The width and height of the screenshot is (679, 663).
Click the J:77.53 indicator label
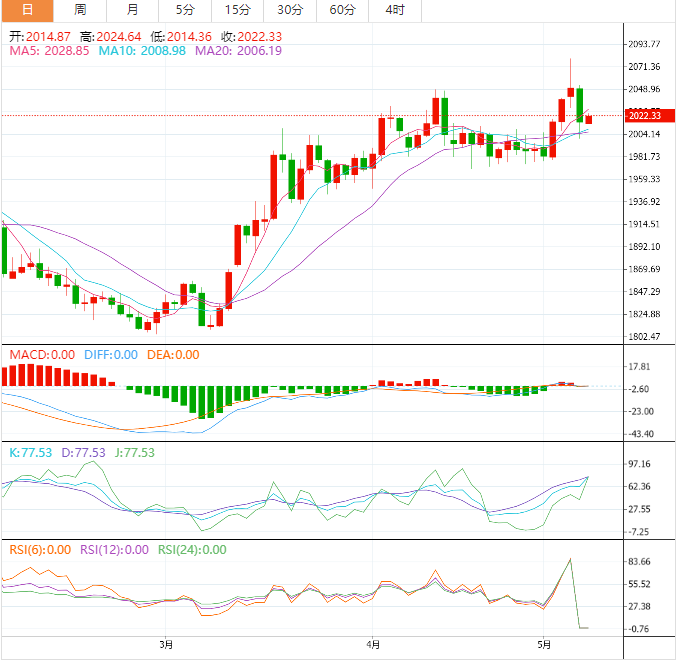click(x=135, y=453)
